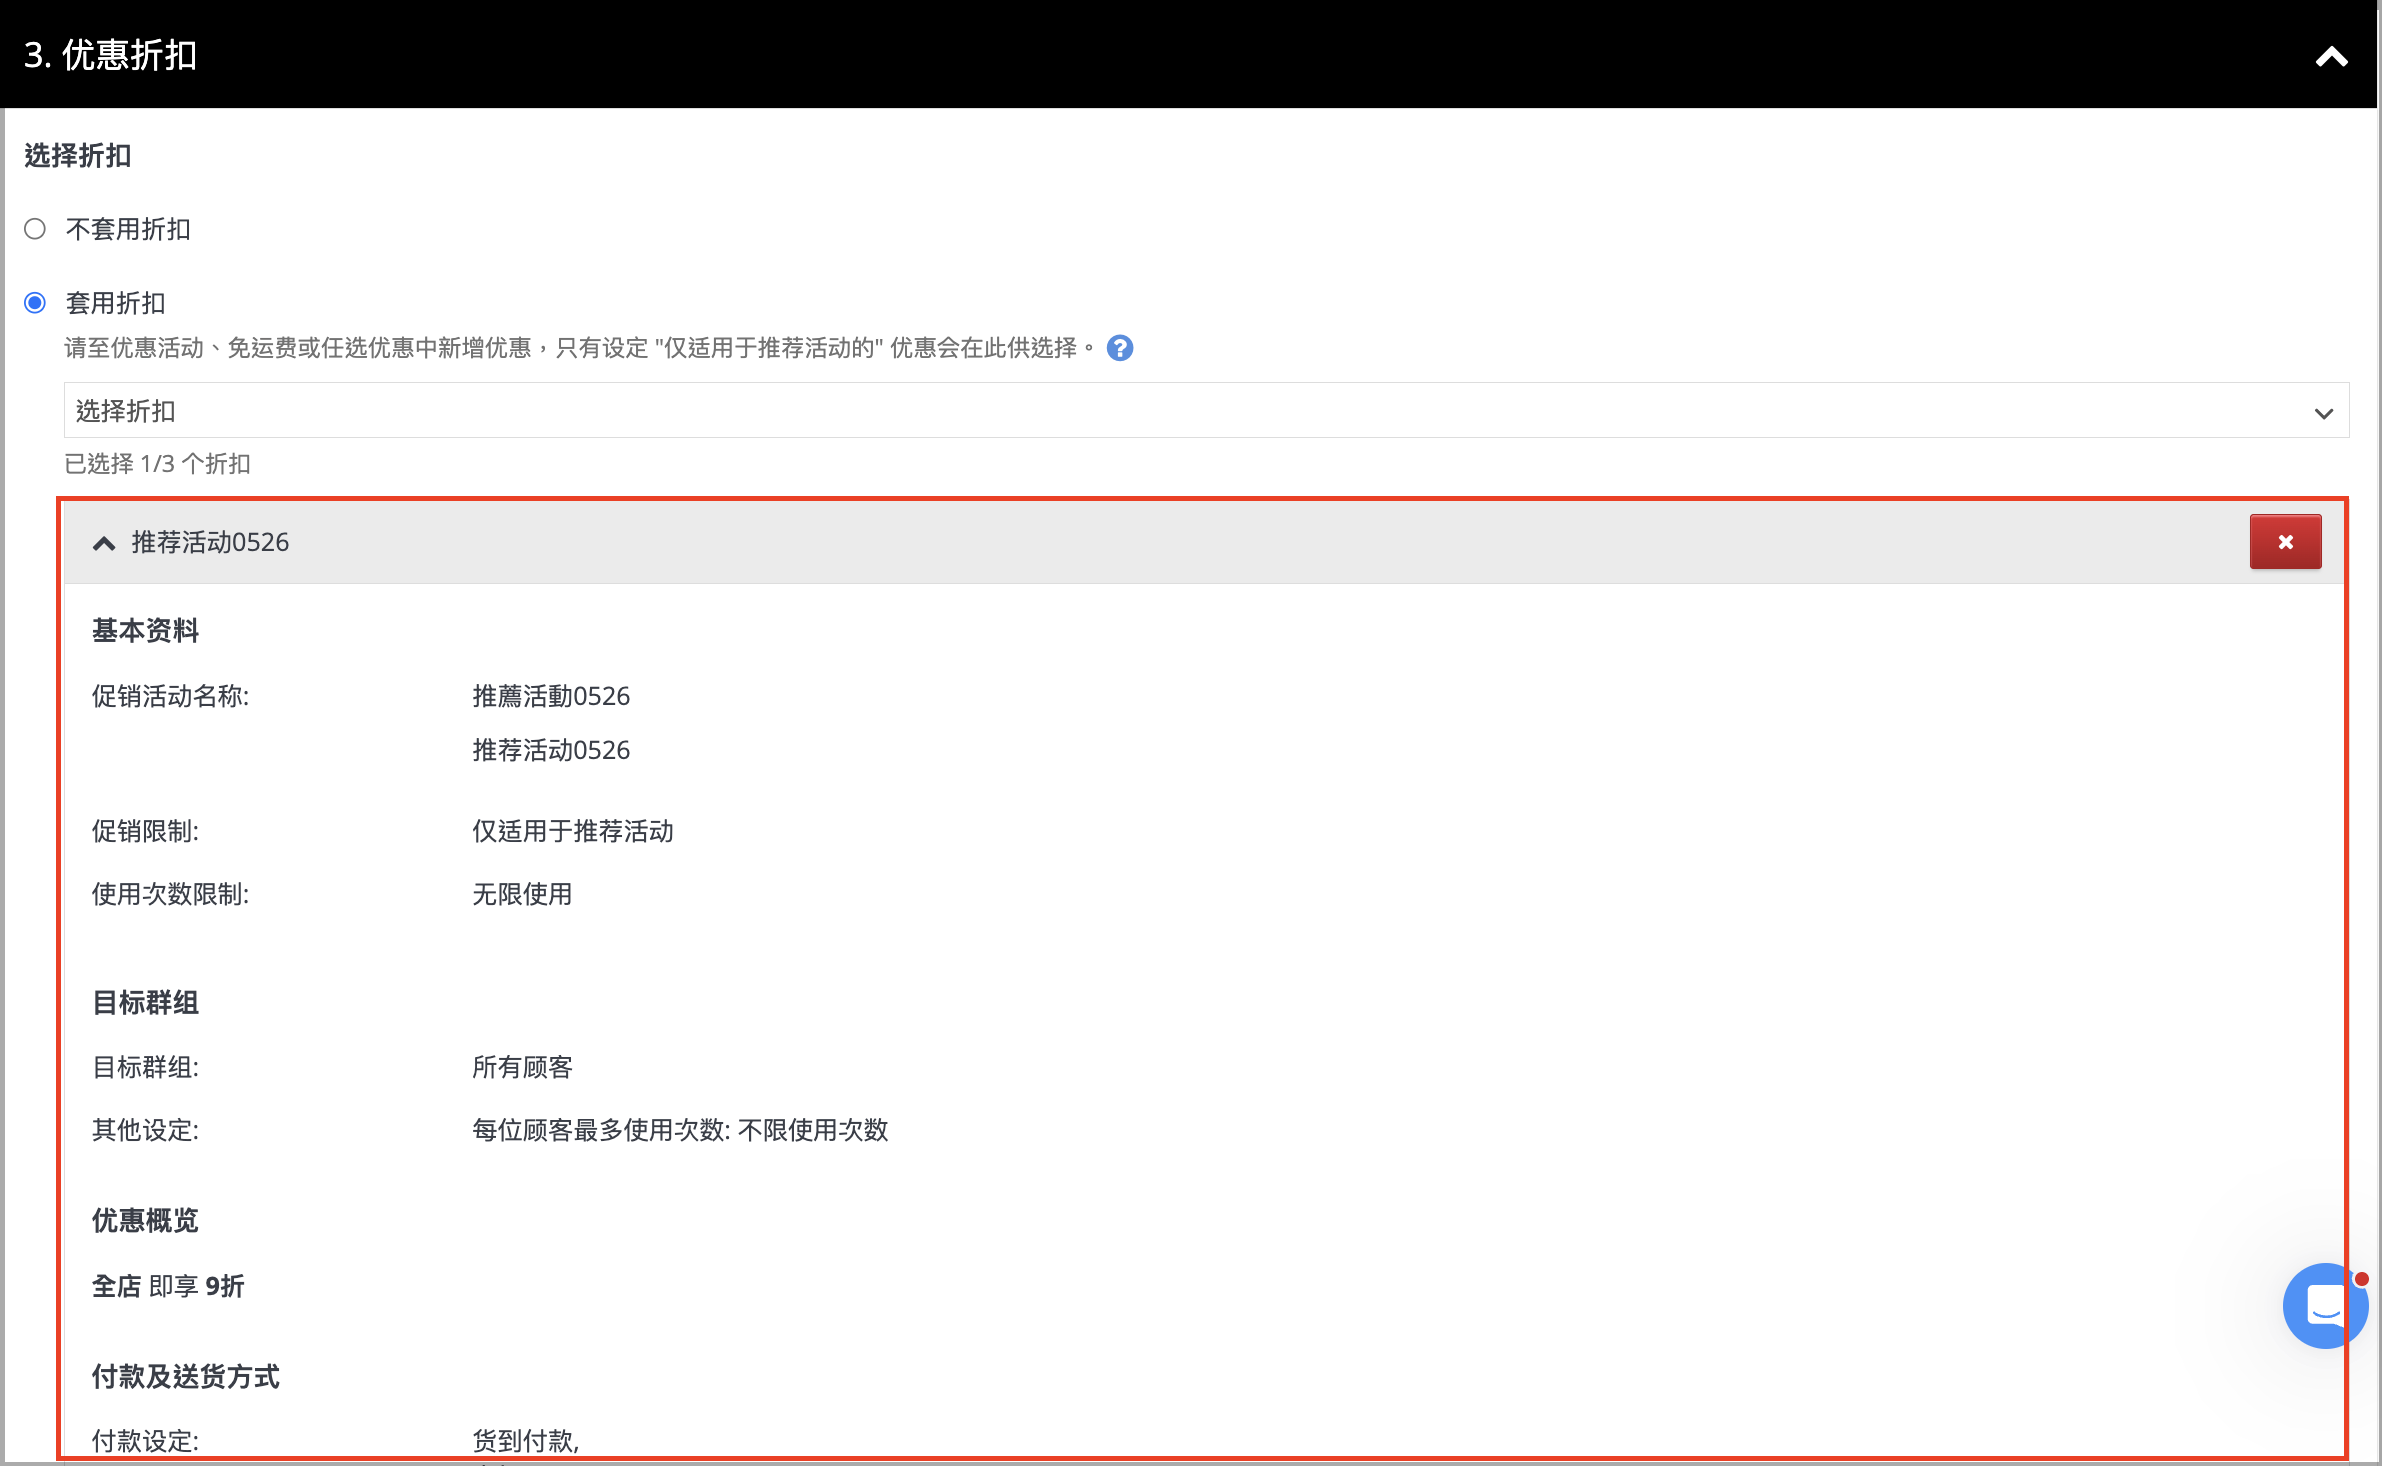Click the 所有顾客 target group value
2382x1466 pixels.
coord(522,1067)
